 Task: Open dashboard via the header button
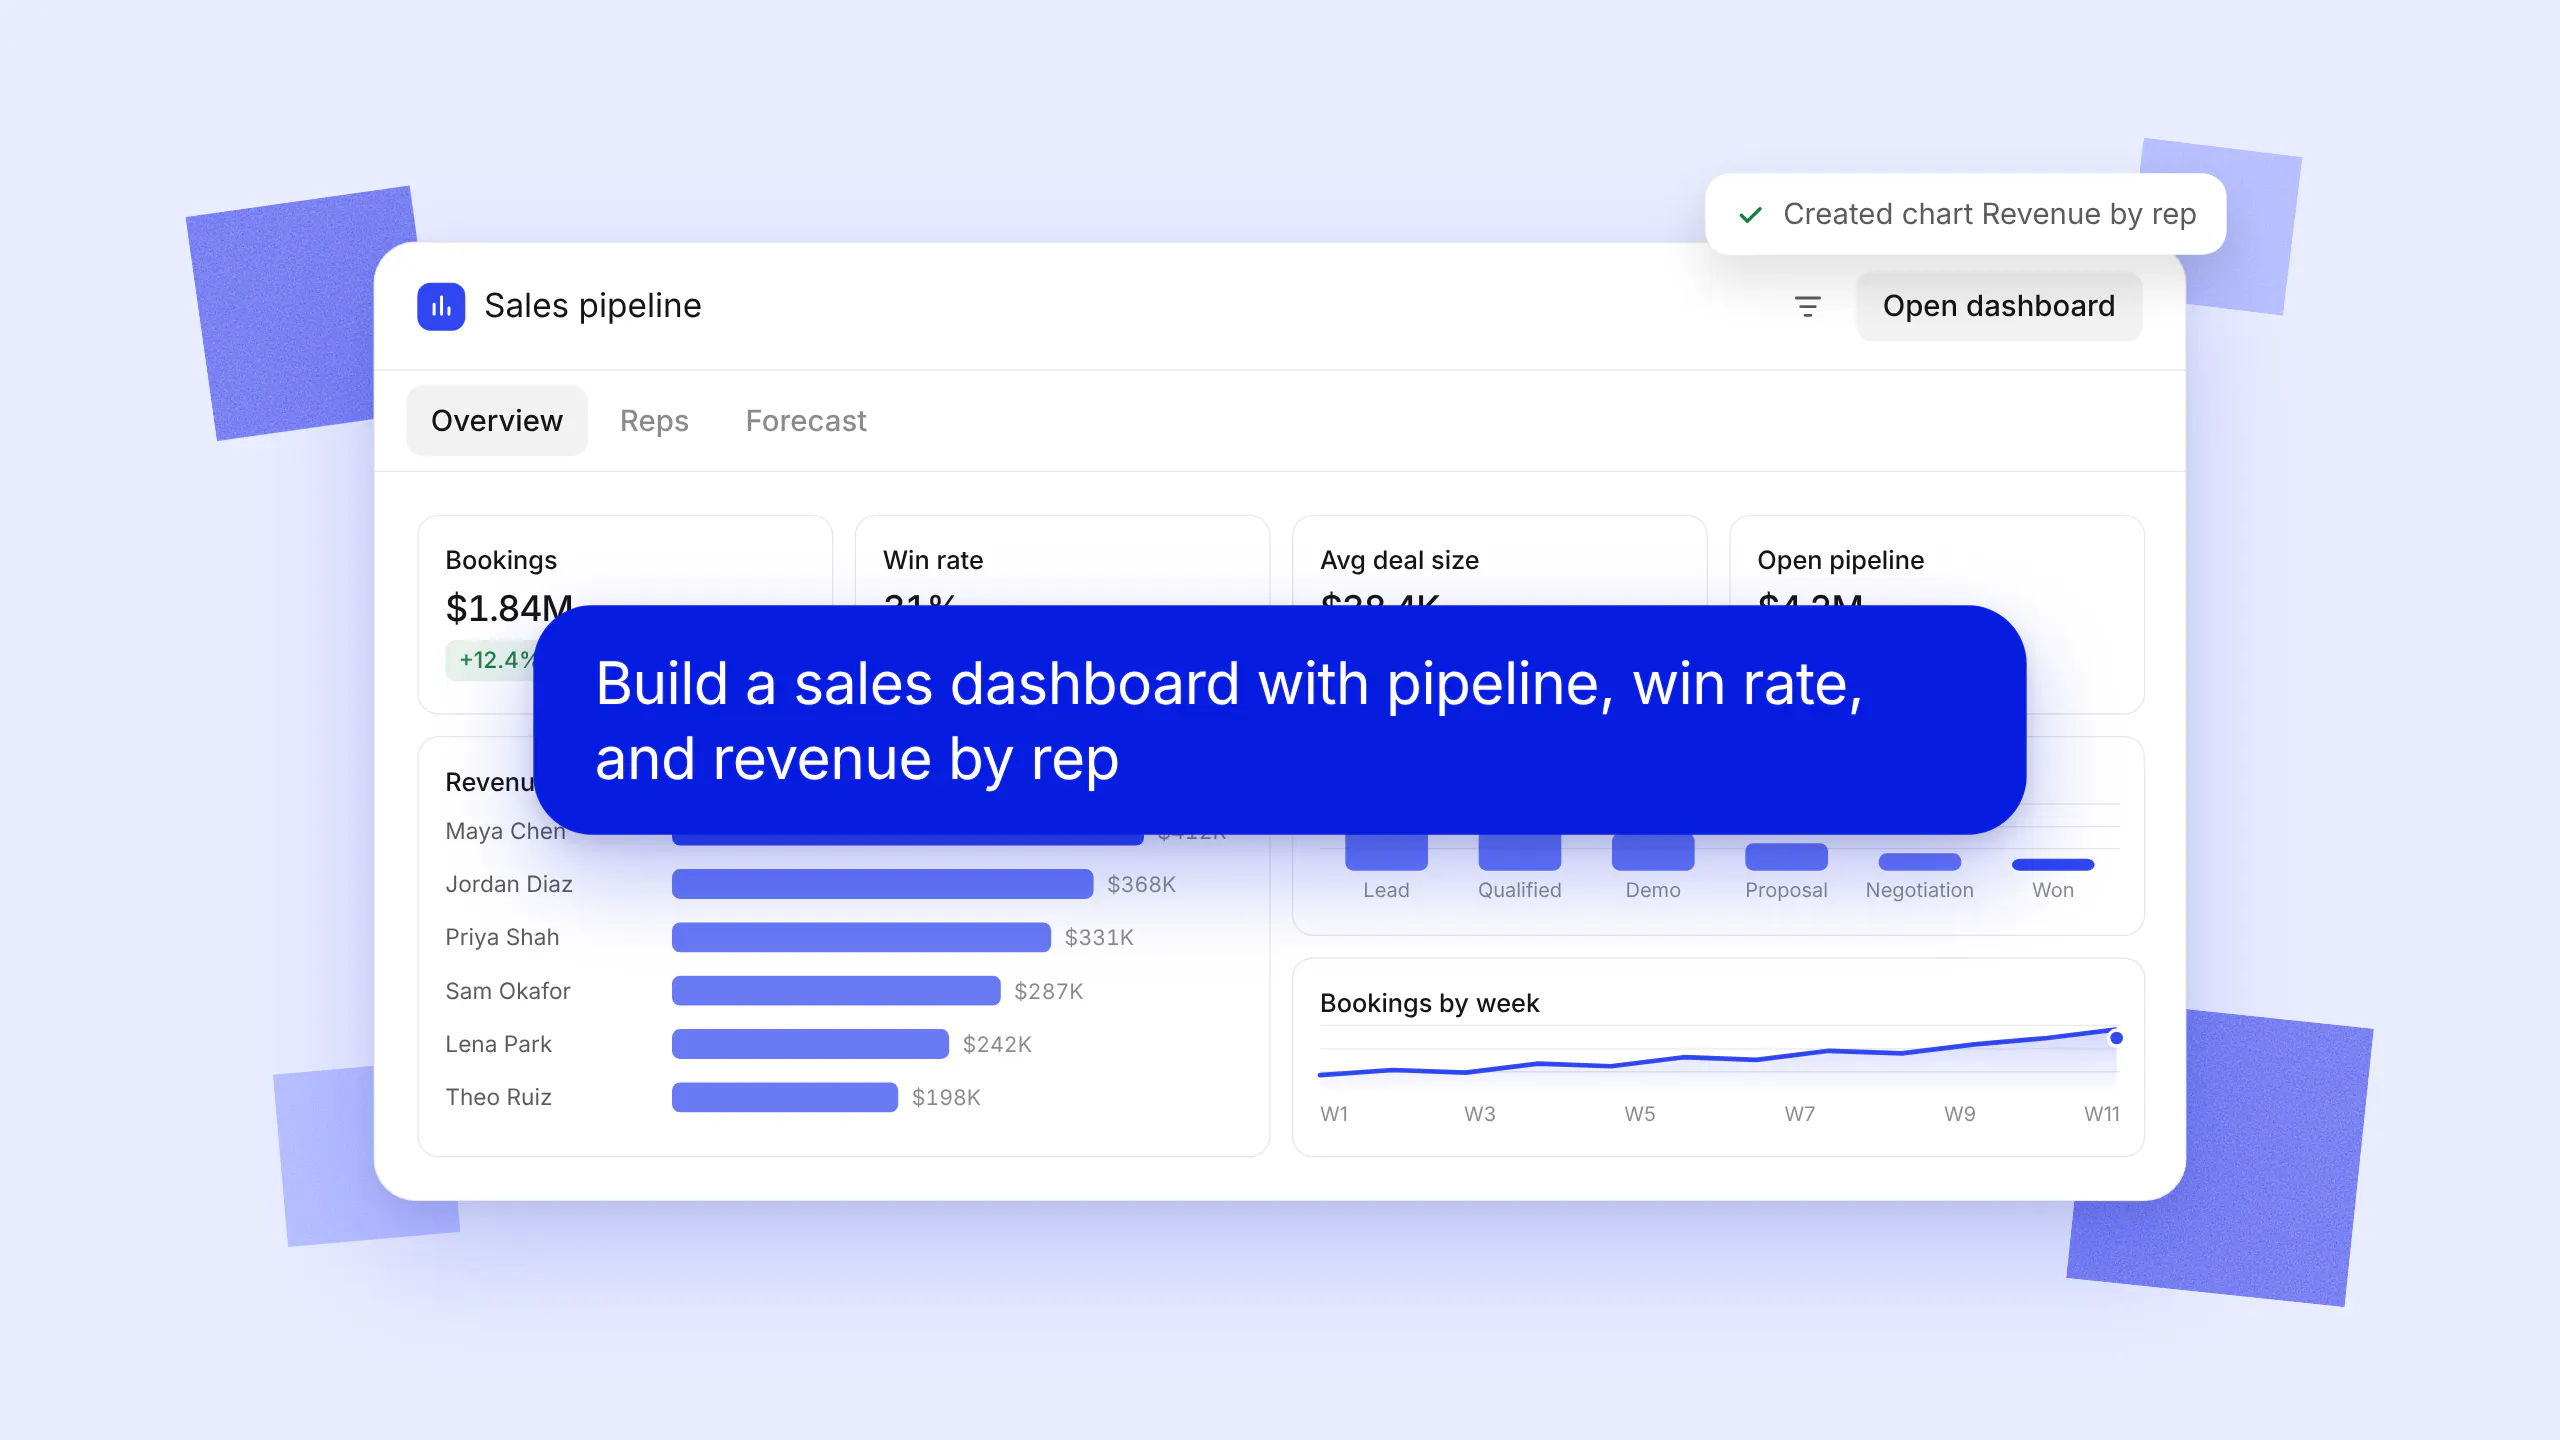pyautogui.click(x=1998, y=306)
